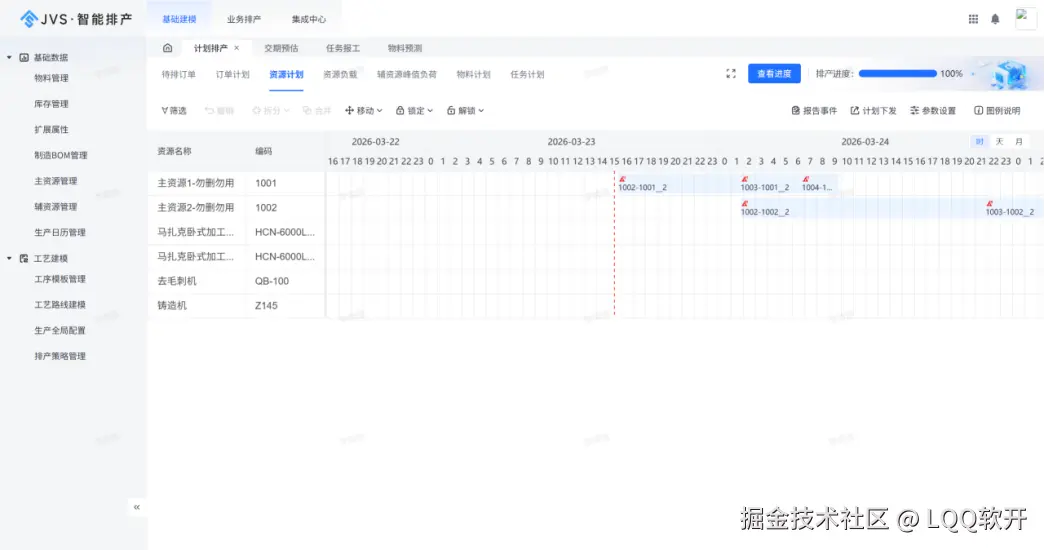Open 工艺路线建模 in the sidebar
1045x550 pixels.
click(60, 305)
